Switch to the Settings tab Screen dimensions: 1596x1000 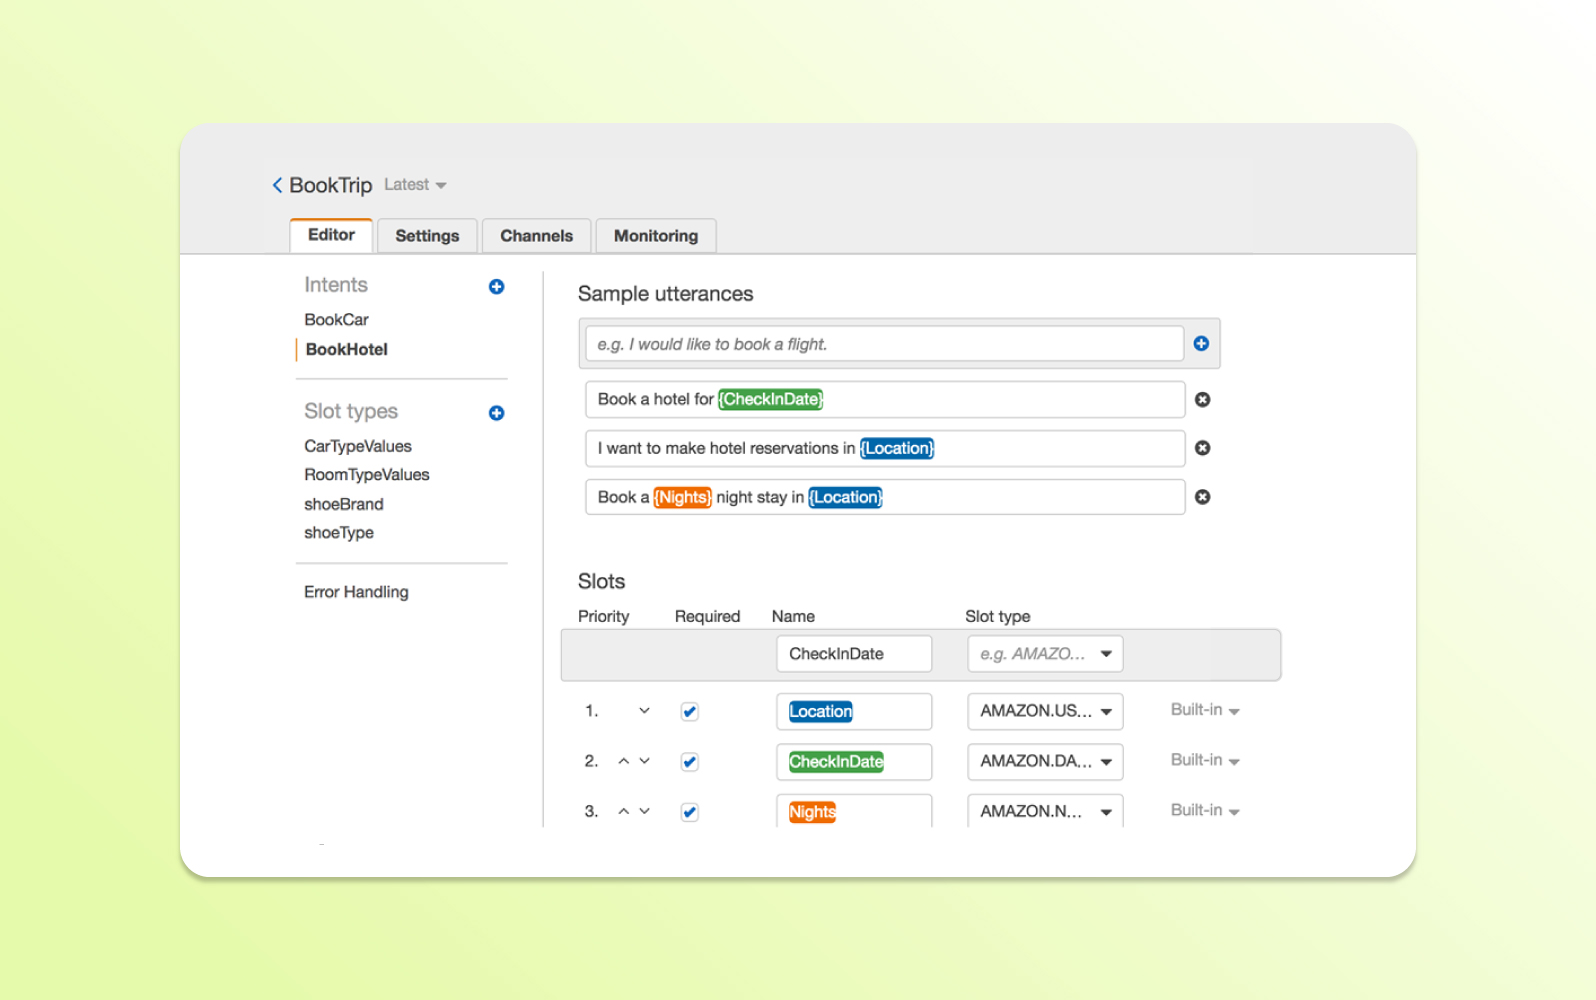tap(427, 236)
